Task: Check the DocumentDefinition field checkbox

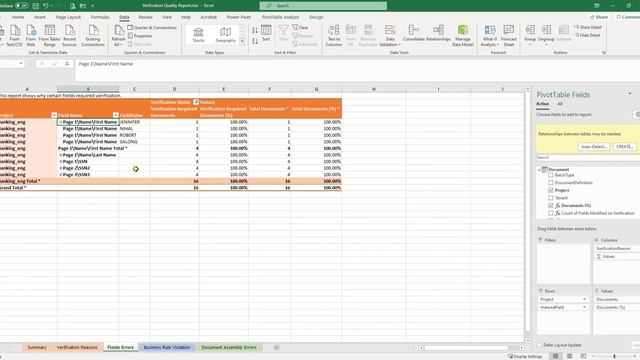Action: [551, 182]
